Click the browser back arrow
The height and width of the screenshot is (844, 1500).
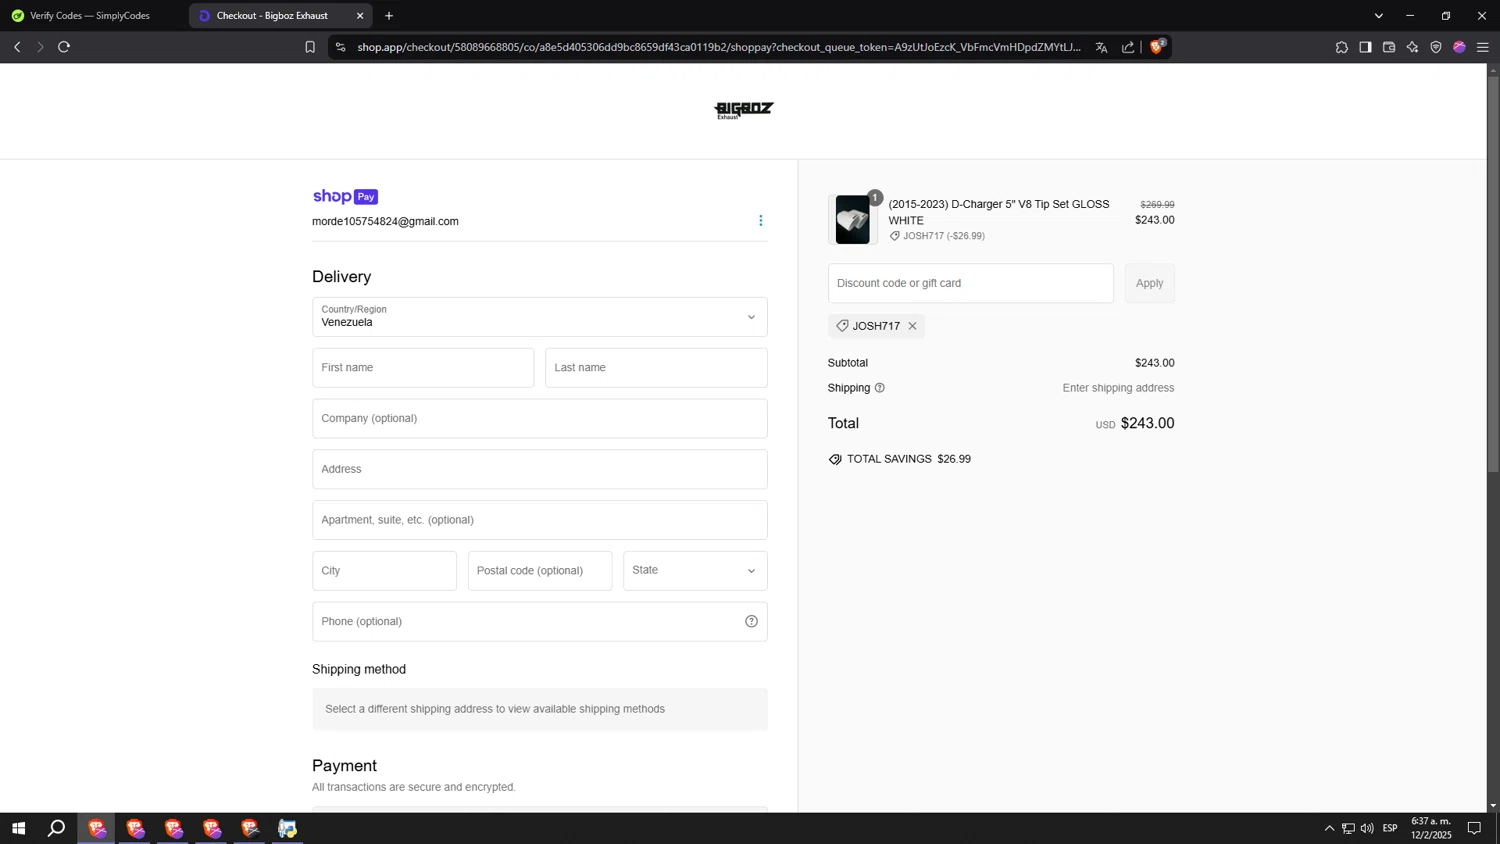(x=17, y=47)
